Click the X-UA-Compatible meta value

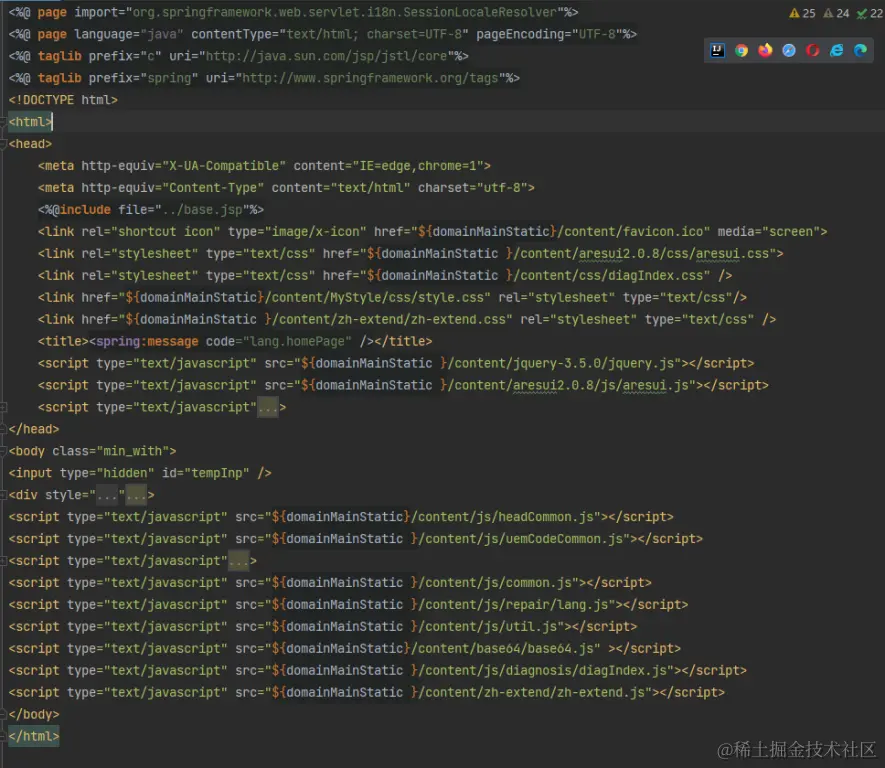224,166
